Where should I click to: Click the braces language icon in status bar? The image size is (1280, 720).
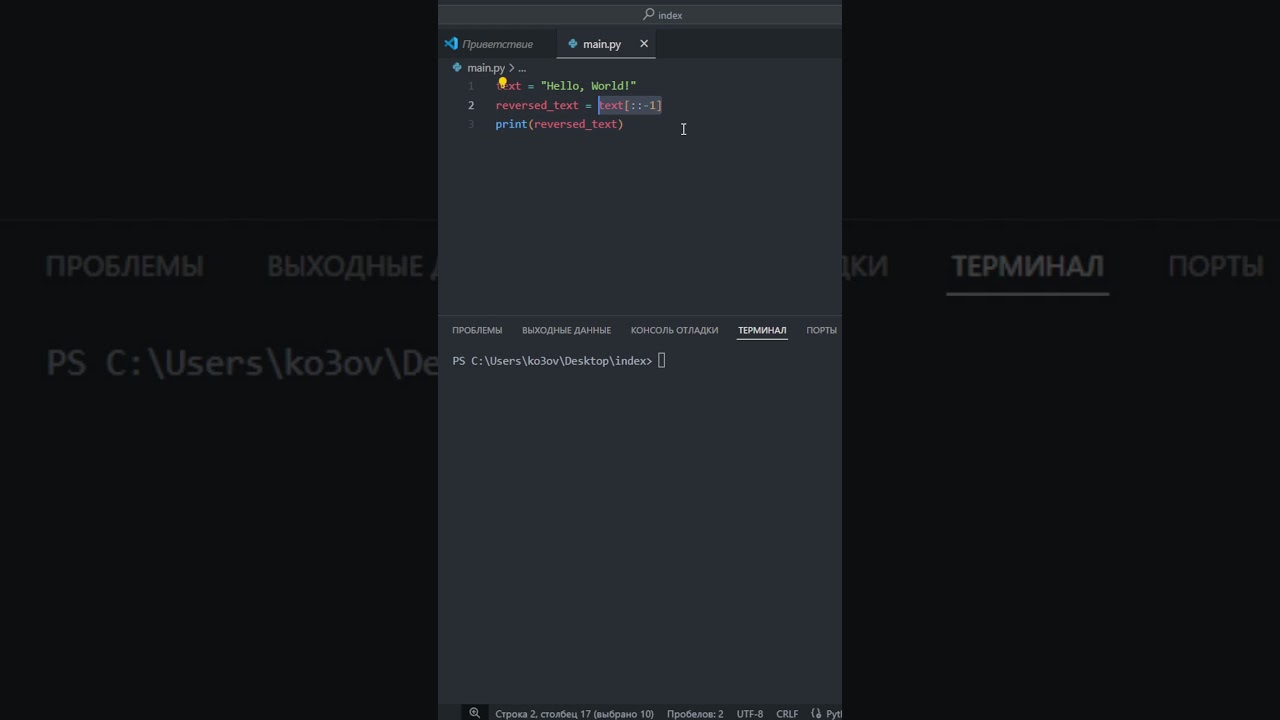pyautogui.click(x=816, y=714)
